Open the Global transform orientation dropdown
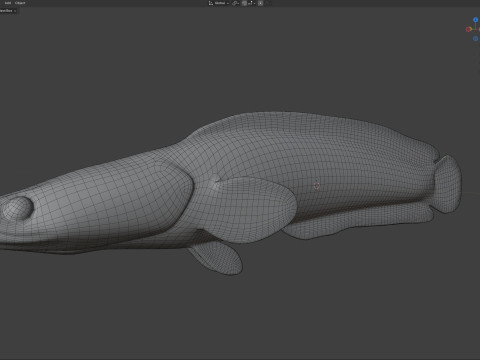This screenshot has width=480, height=360. click(219, 3)
